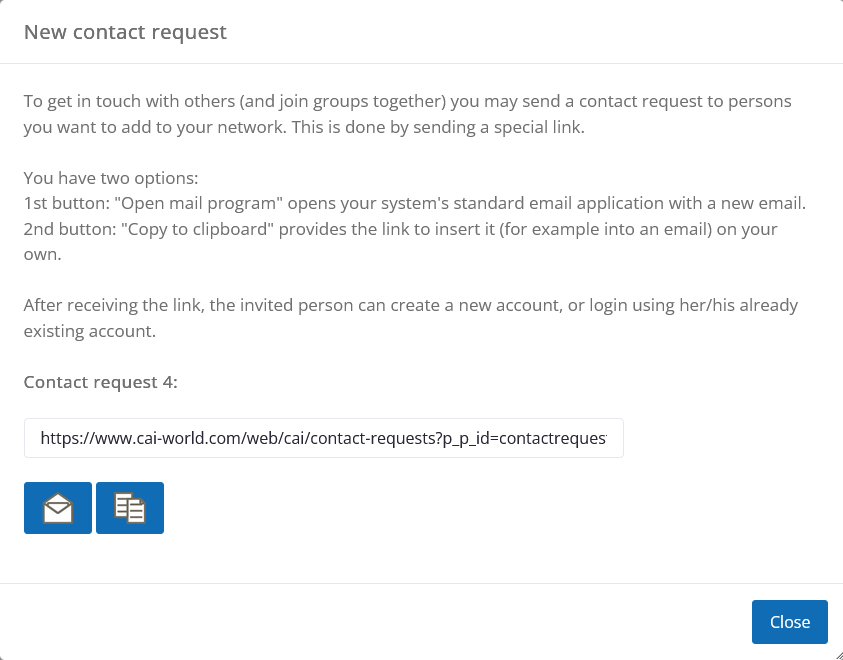843x660 pixels.
Task: Click the dialog's bottom-right resize grip
Action: (x=835, y=653)
